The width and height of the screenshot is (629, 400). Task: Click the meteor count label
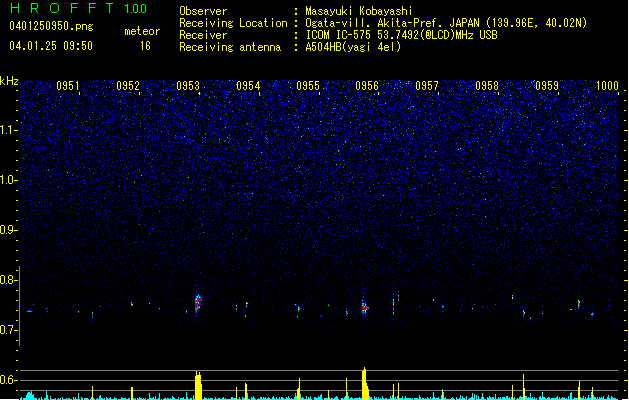(142, 31)
